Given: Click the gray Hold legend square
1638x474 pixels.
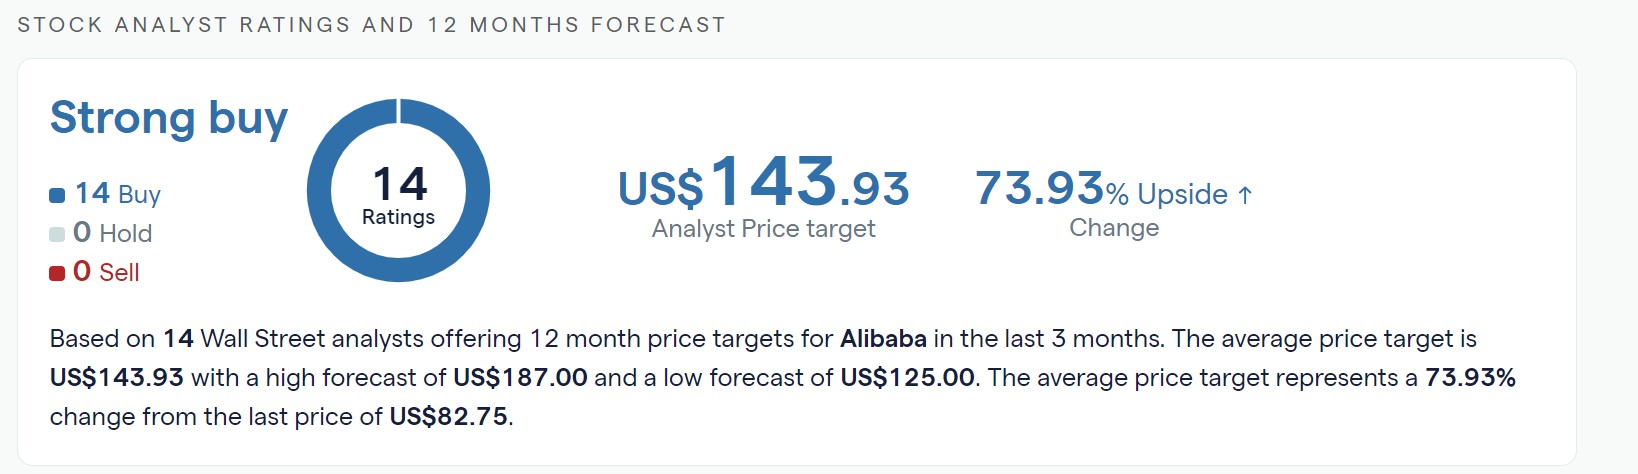Looking at the screenshot, I should click(57, 234).
